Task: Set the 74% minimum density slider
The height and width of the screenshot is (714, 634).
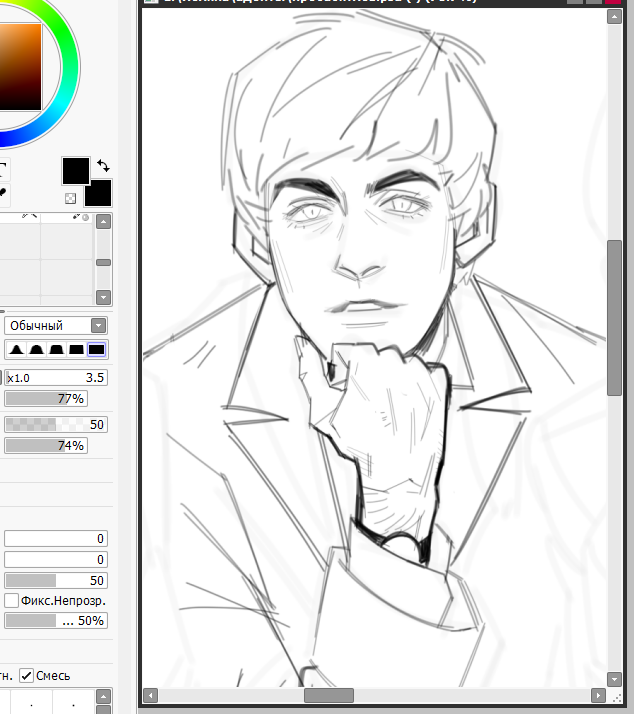Action: (46, 445)
